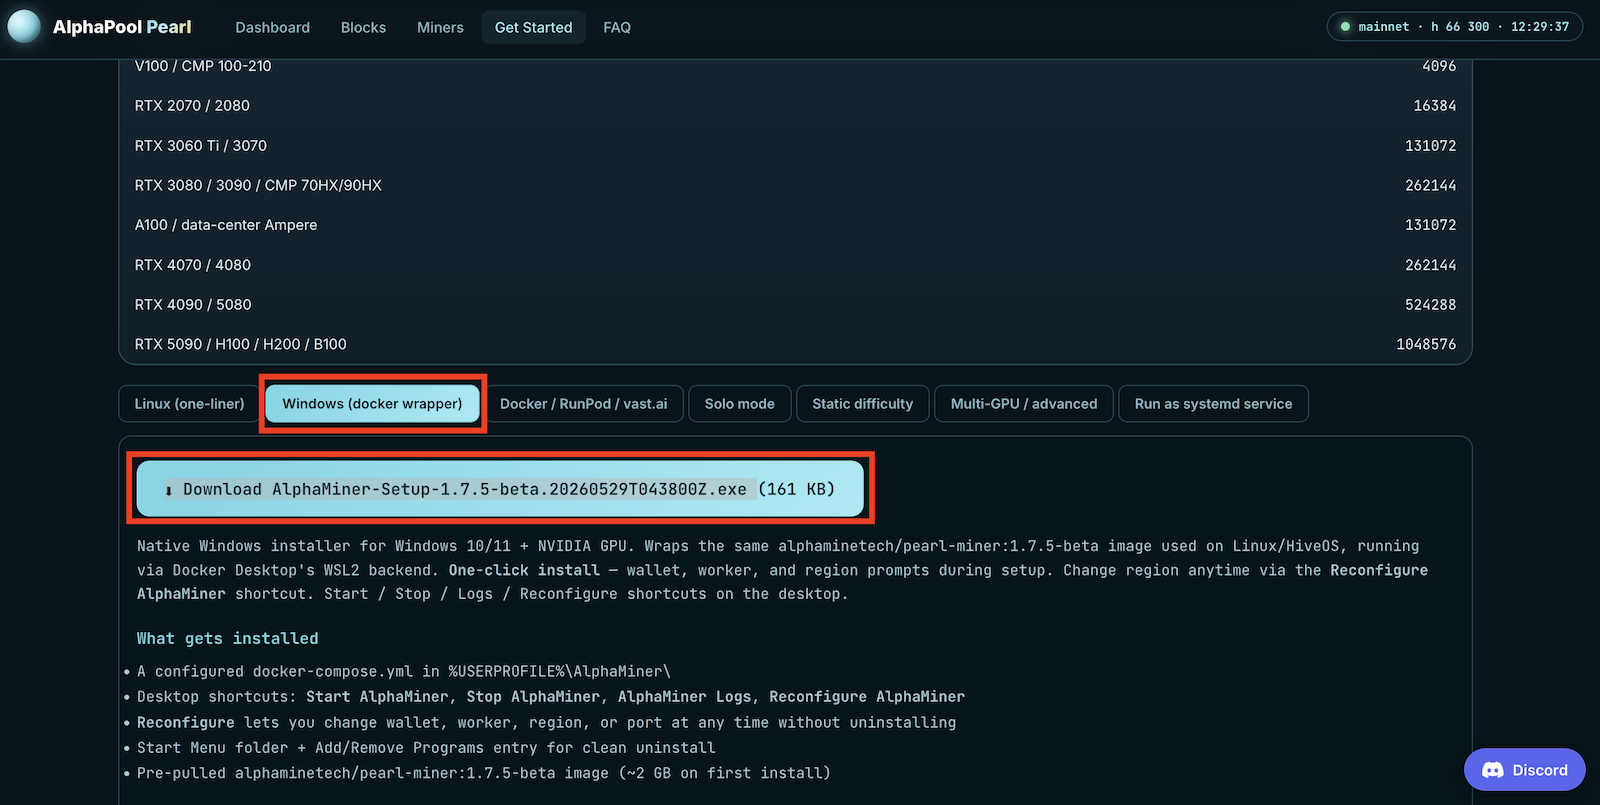Select the RTX 2070 / 2080 row
The width and height of the screenshot is (1600, 805).
(795, 106)
